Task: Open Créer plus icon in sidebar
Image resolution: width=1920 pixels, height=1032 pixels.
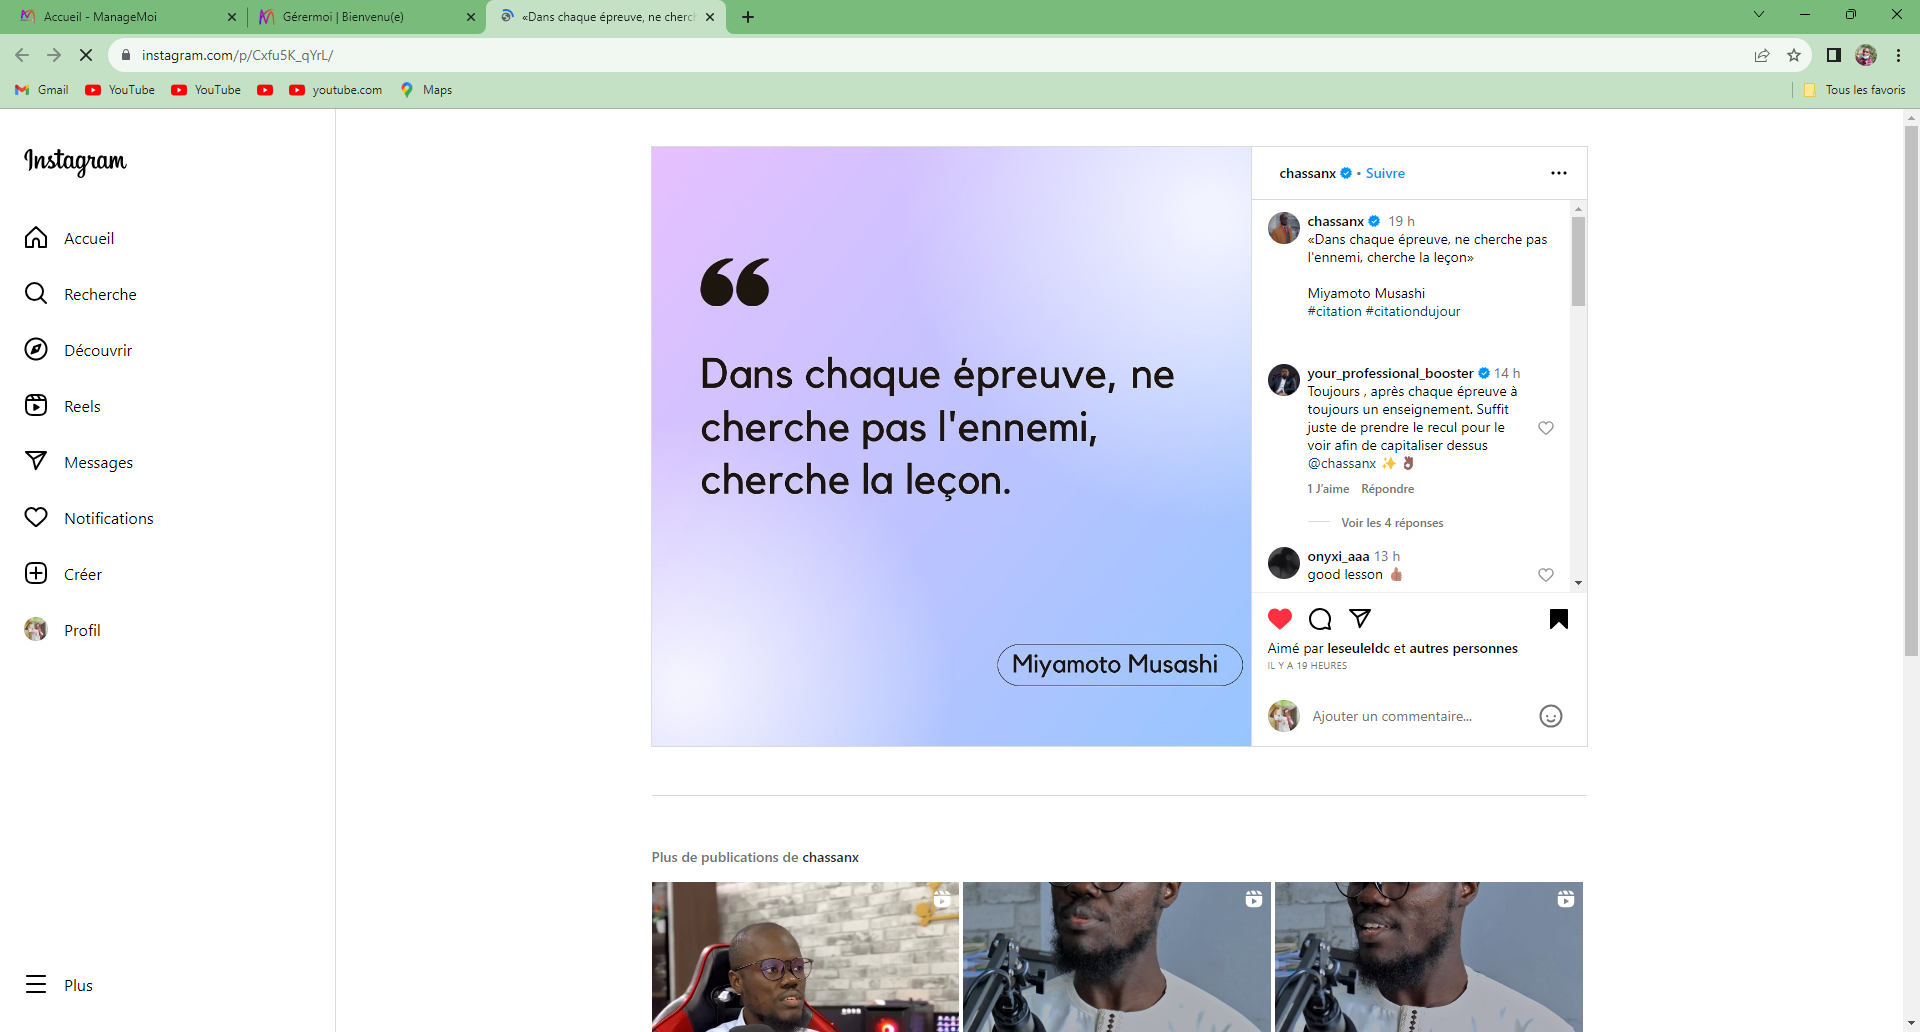Action: tap(36, 573)
